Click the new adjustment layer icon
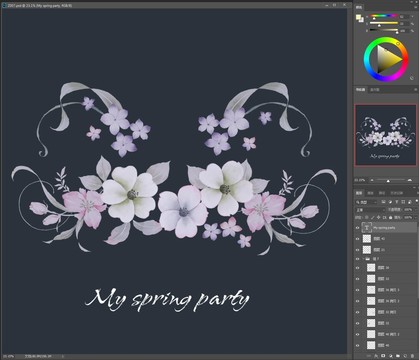 pos(391,356)
